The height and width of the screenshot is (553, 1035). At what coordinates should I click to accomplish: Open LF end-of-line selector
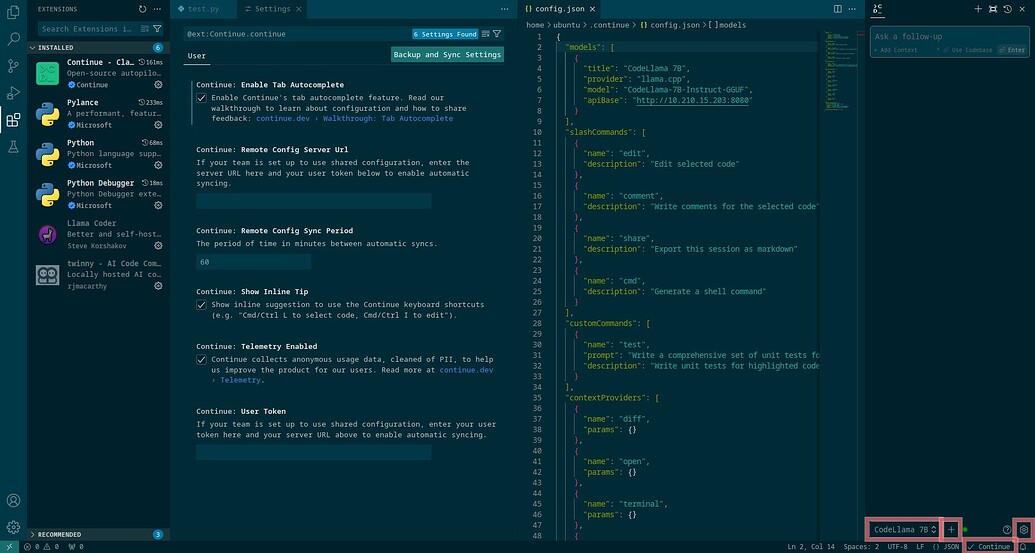tap(920, 546)
